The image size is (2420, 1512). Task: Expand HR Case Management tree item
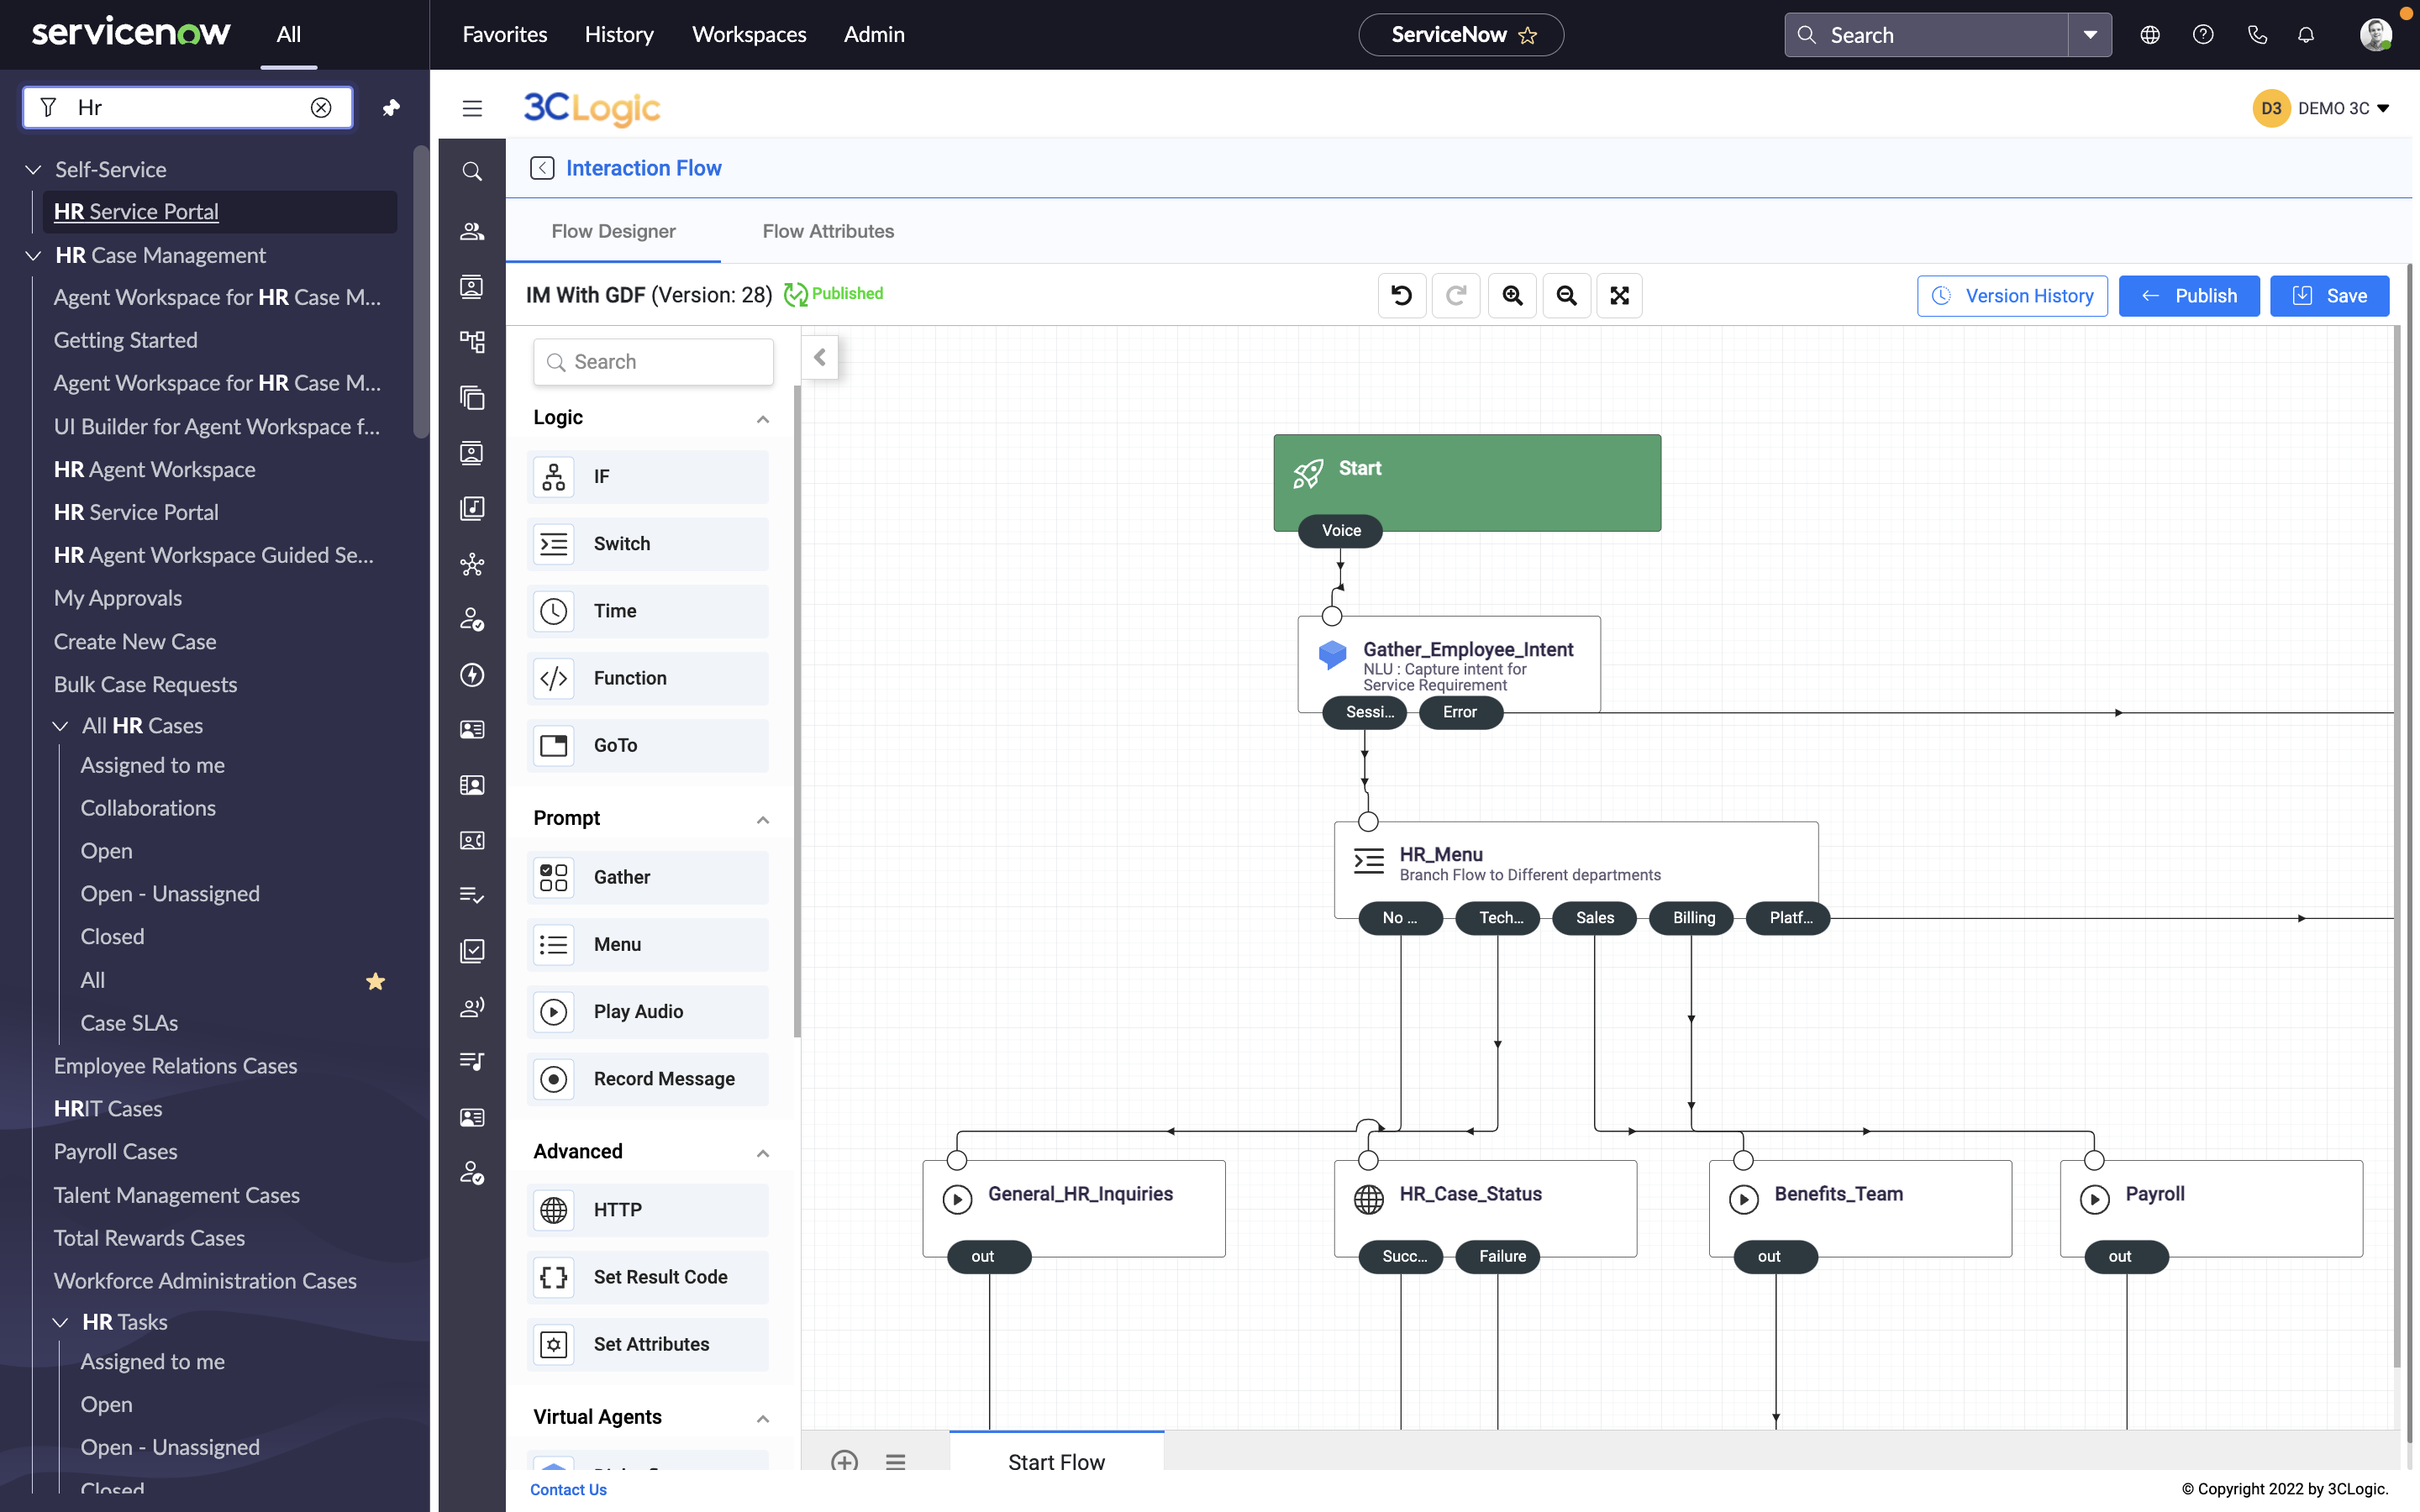[33, 255]
